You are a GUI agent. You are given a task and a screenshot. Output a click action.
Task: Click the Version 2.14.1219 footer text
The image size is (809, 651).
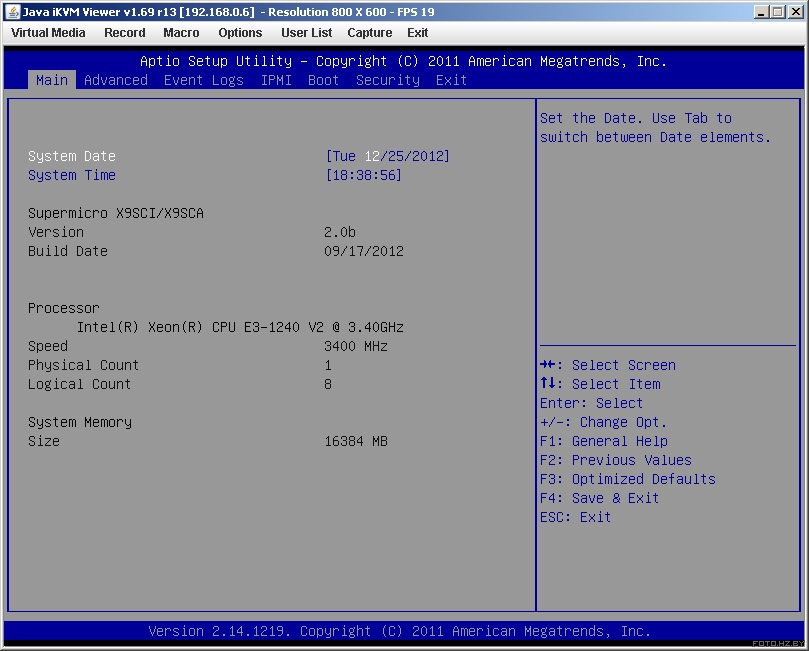[399, 631]
